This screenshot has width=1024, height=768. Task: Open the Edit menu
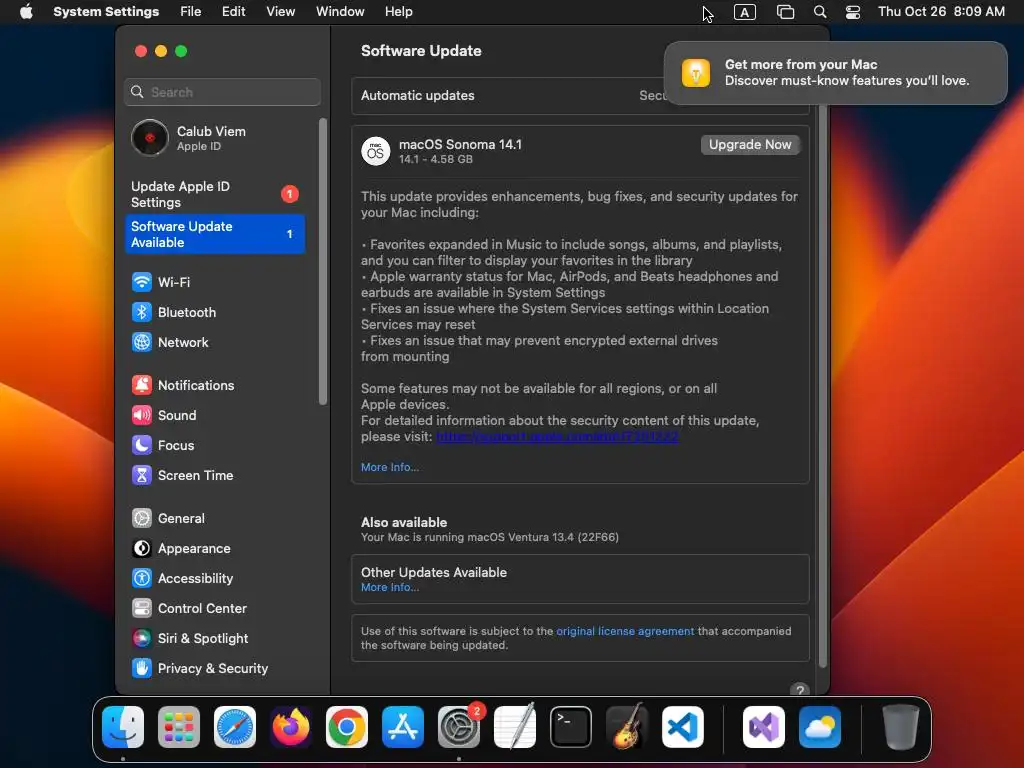click(x=233, y=12)
